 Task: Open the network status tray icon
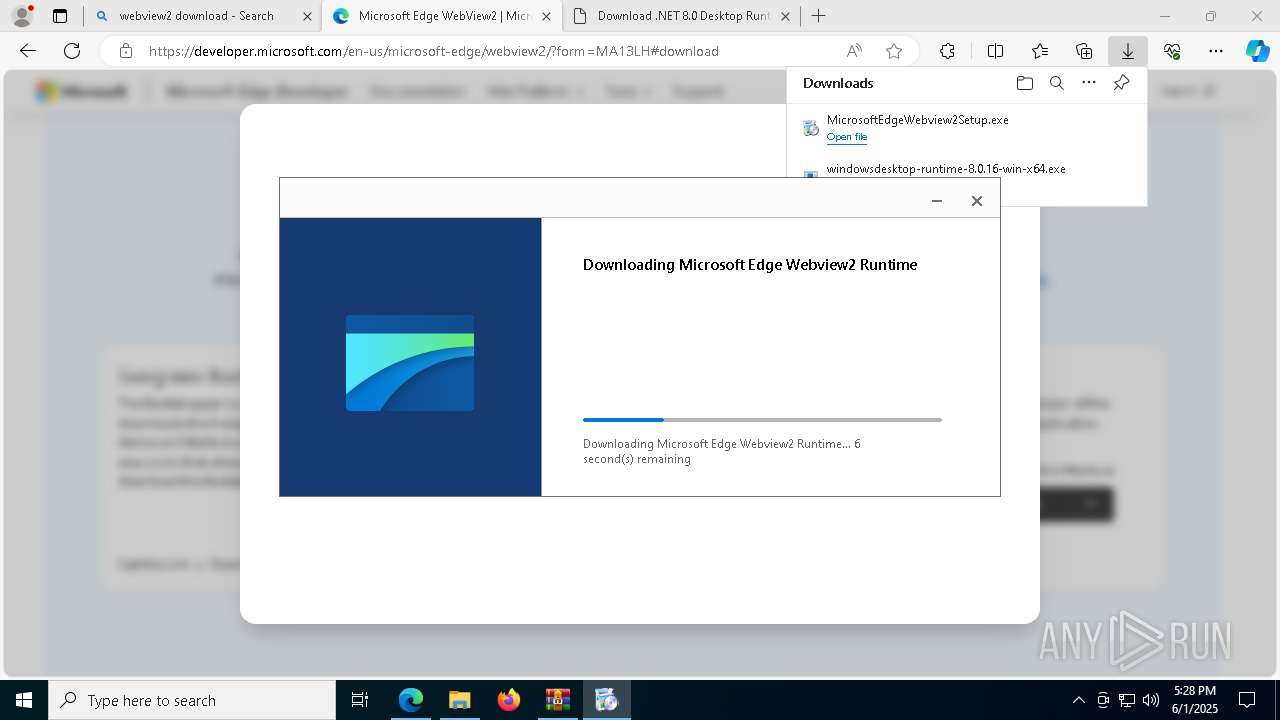(x=1127, y=700)
